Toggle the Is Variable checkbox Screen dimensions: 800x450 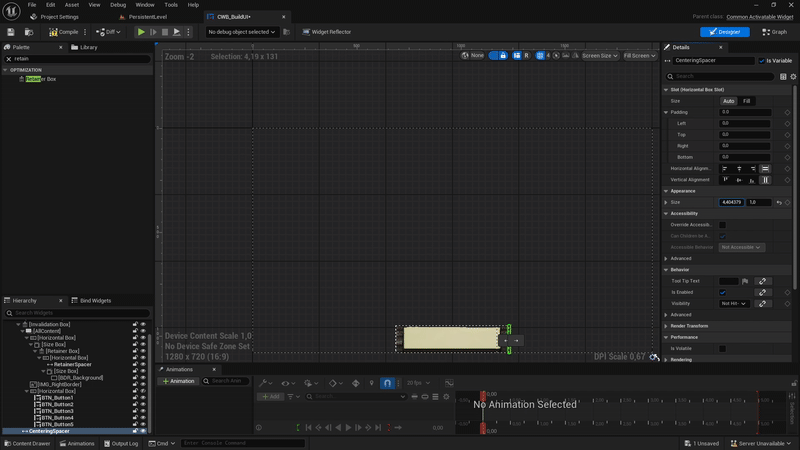click(x=762, y=61)
